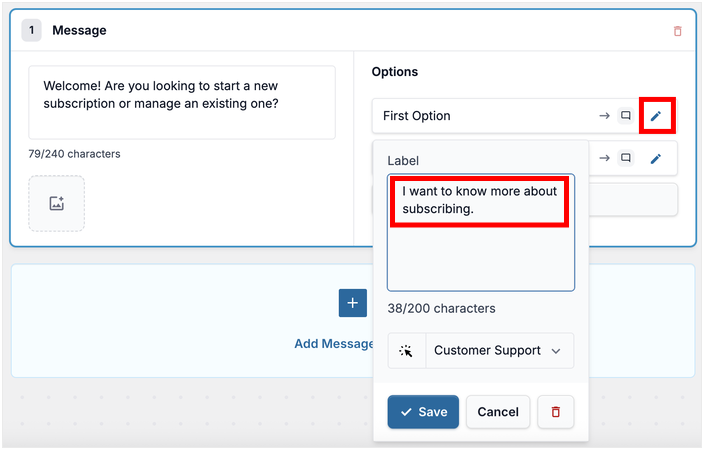Screen dimensions: 704x450
Task: Cancel editing the option
Action: [x=498, y=412]
